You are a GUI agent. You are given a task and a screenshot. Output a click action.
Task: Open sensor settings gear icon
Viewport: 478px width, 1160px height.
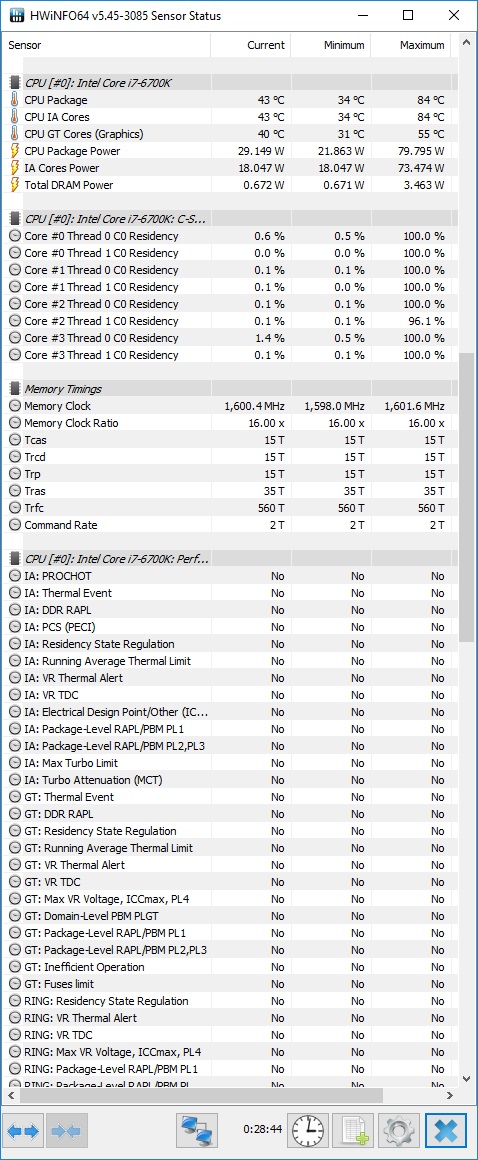398,1130
